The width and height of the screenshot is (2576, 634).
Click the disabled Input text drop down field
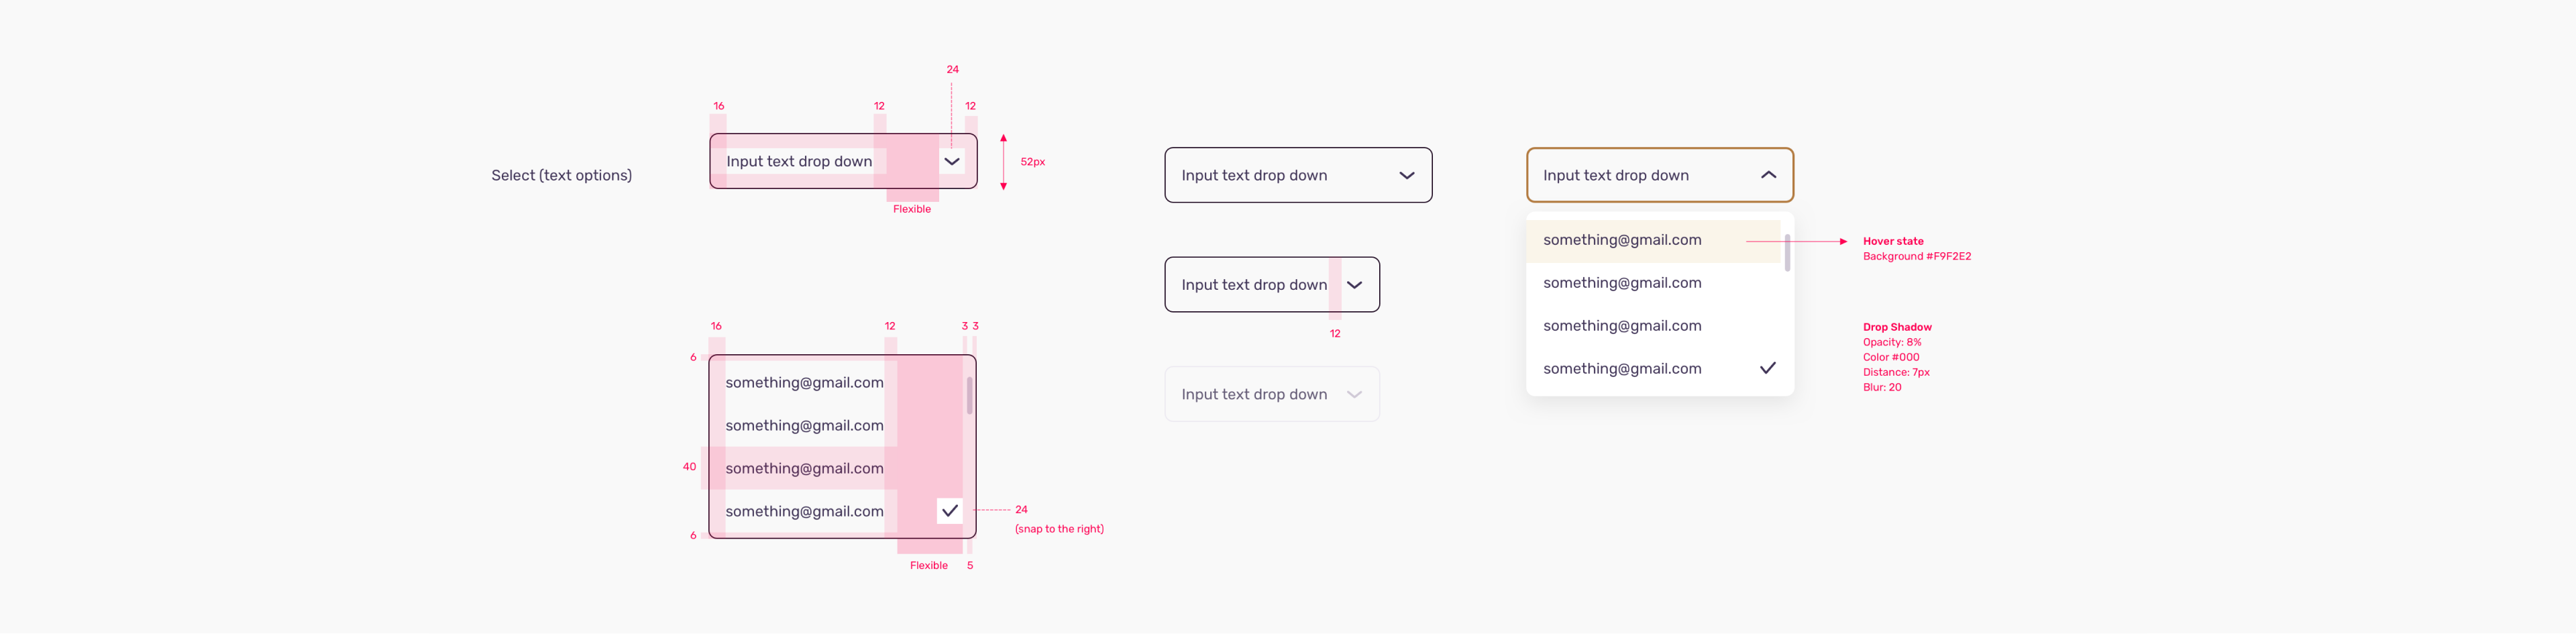pyautogui.click(x=1272, y=395)
